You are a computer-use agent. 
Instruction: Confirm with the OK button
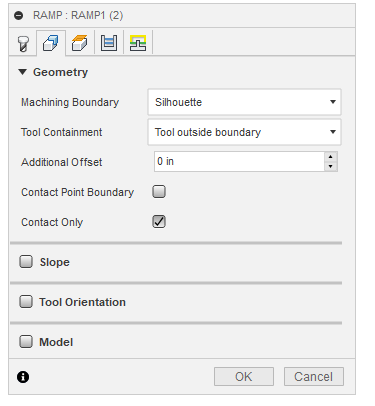[x=244, y=377]
